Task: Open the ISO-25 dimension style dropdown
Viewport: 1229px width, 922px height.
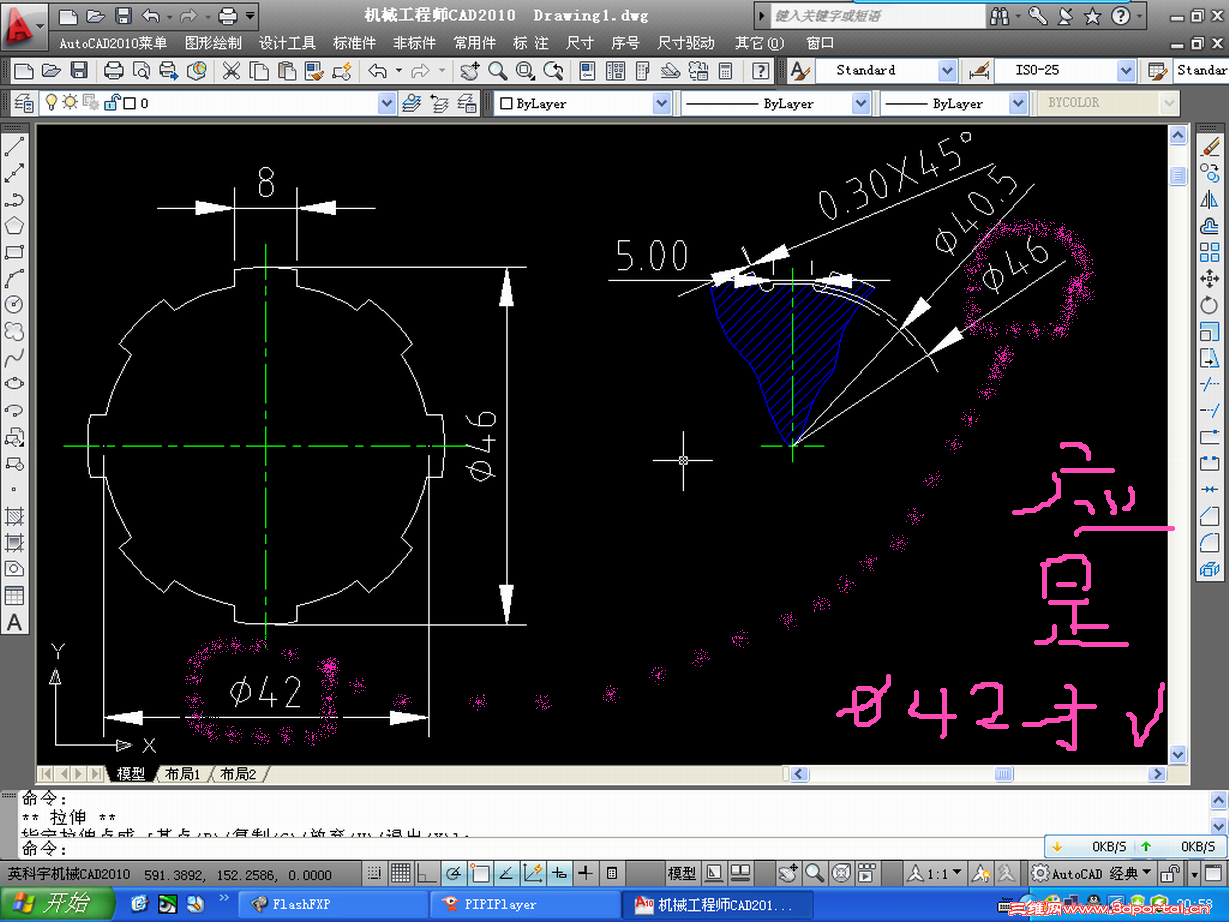Action: tap(1126, 71)
